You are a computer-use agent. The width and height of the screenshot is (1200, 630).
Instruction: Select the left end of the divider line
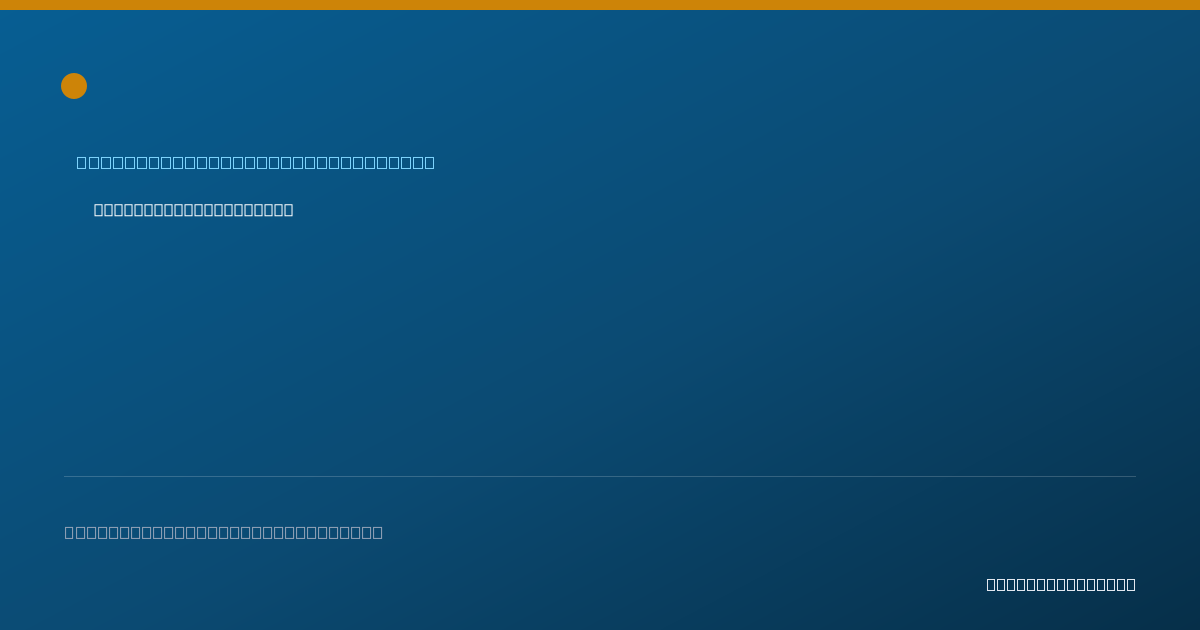(66, 476)
